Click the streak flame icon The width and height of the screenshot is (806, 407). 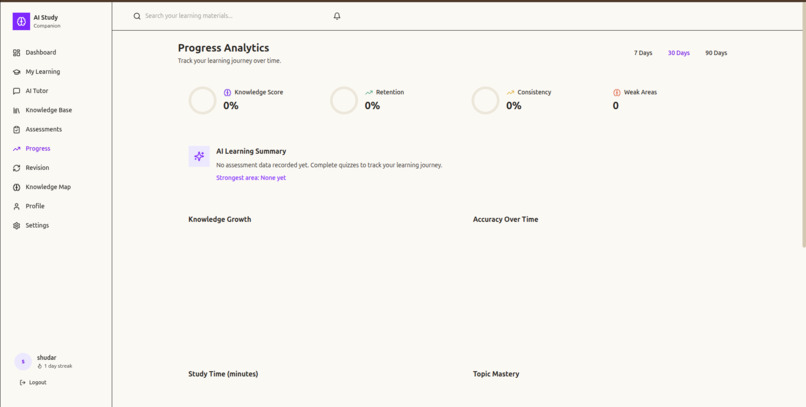point(40,366)
